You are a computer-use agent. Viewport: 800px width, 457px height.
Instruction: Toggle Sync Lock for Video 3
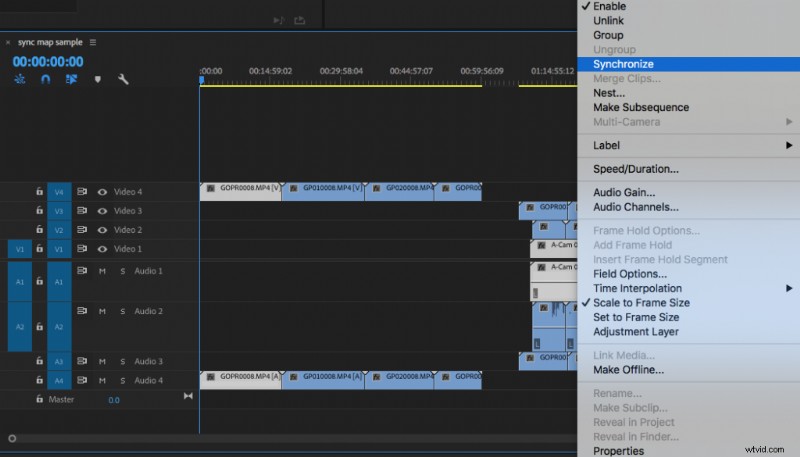tap(82, 211)
